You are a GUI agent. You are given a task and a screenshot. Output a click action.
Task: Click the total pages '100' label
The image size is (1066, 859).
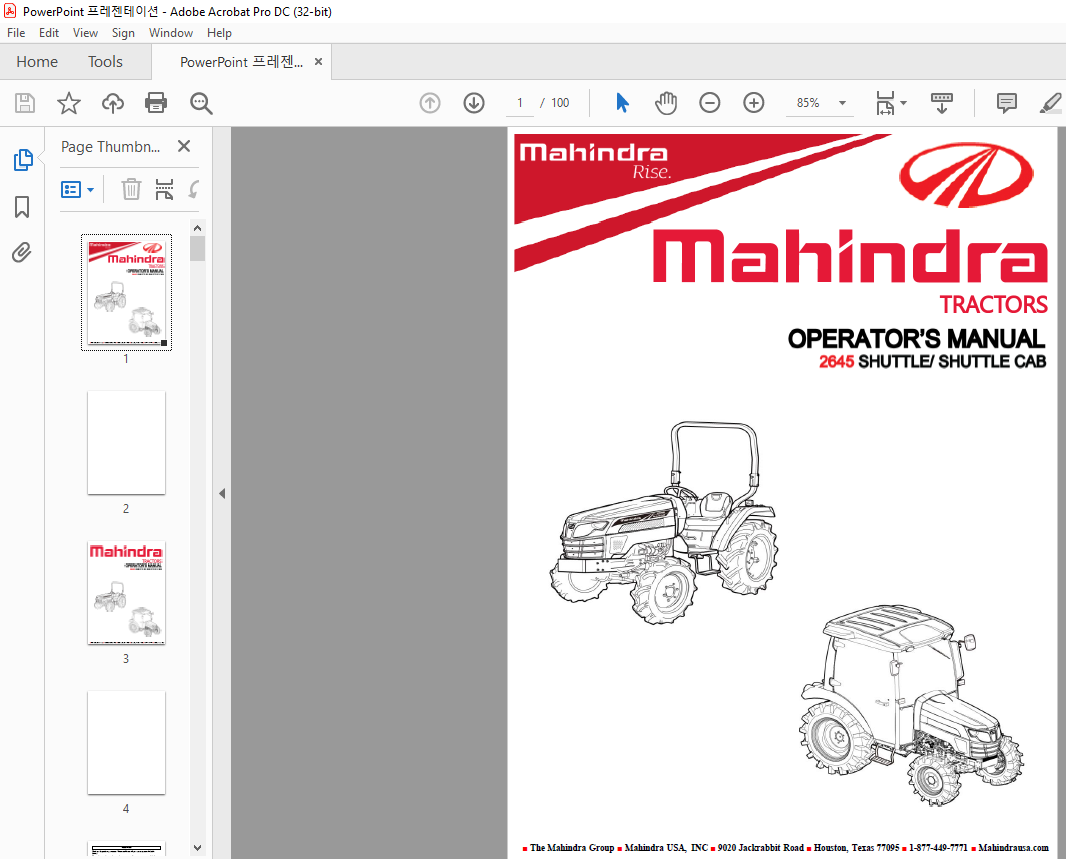pyautogui.click(x=560, y=103)
